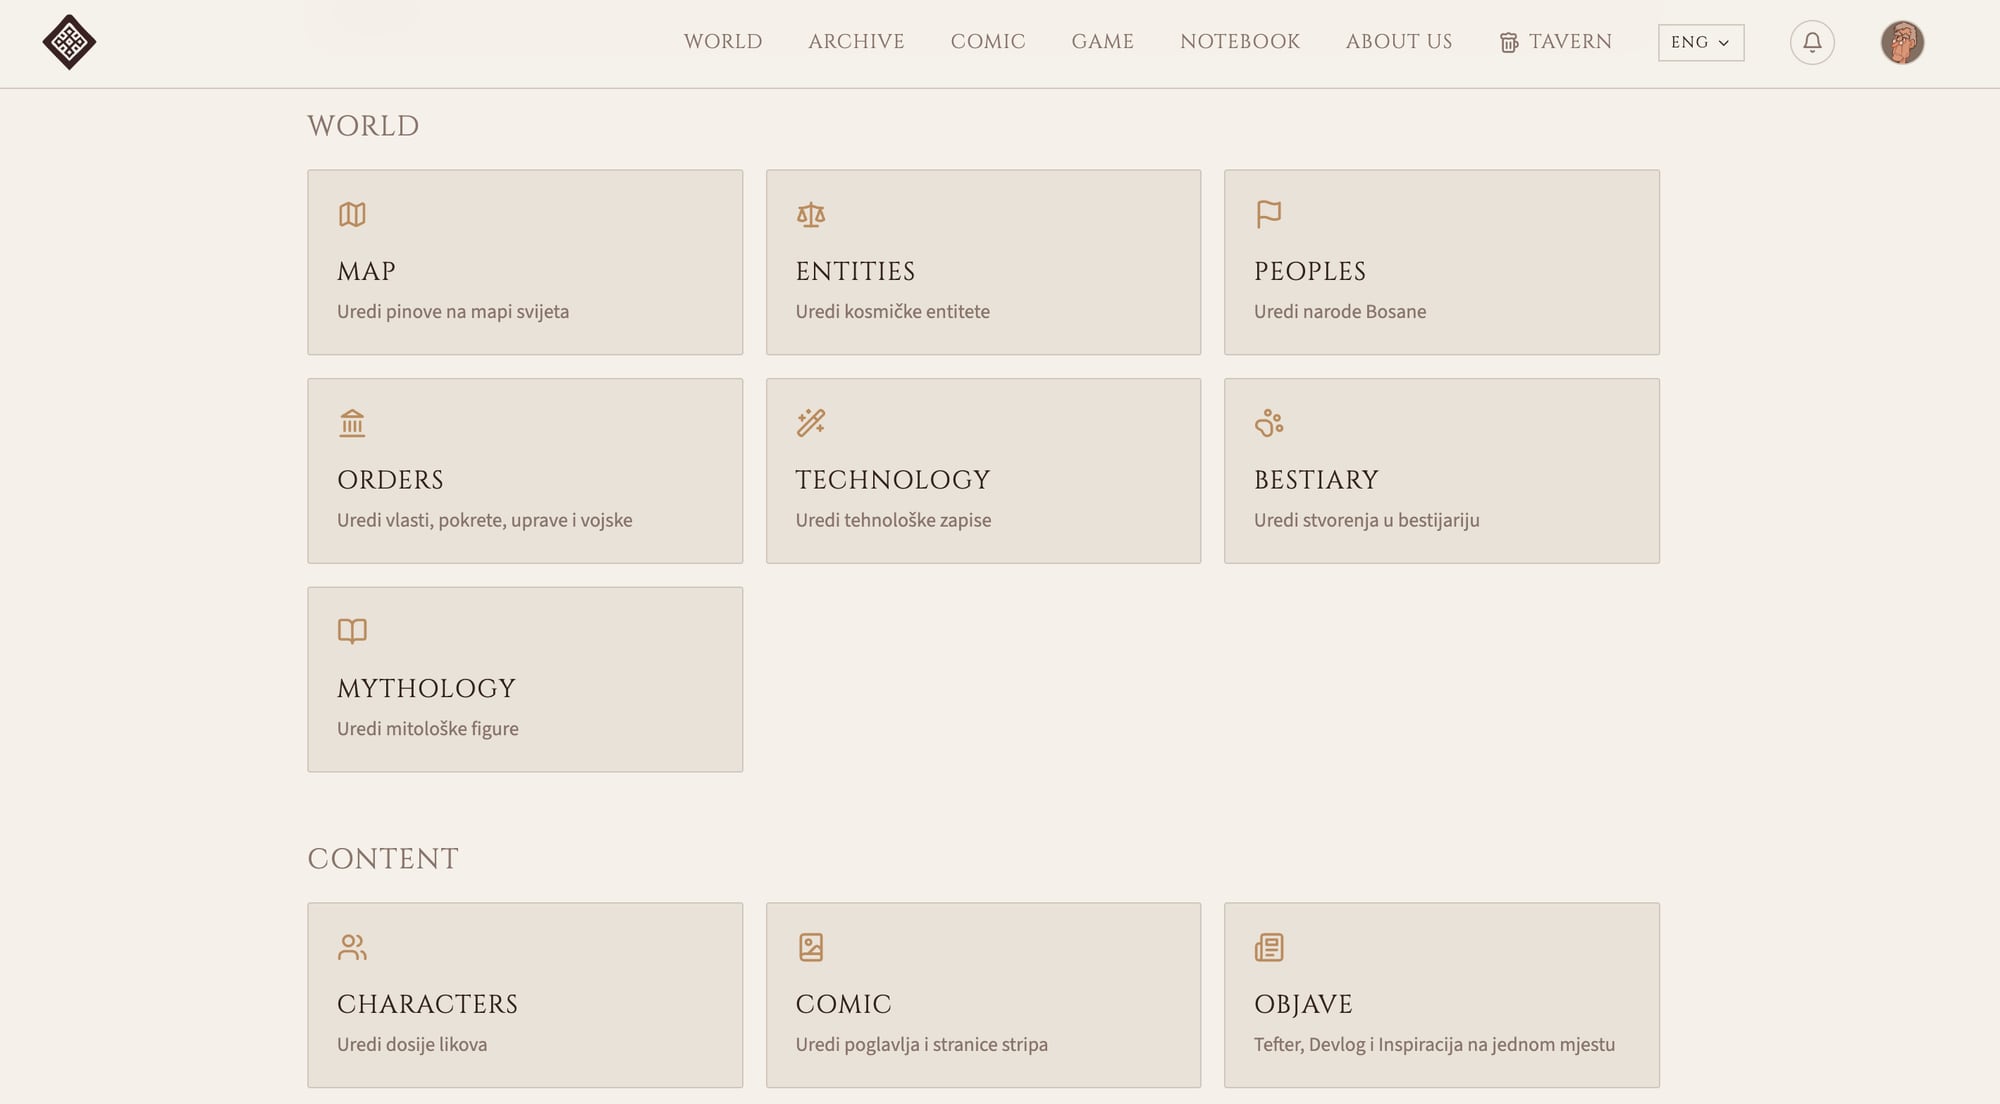Click 'Uredi stvorenja u bestijariju' description

1366,520
